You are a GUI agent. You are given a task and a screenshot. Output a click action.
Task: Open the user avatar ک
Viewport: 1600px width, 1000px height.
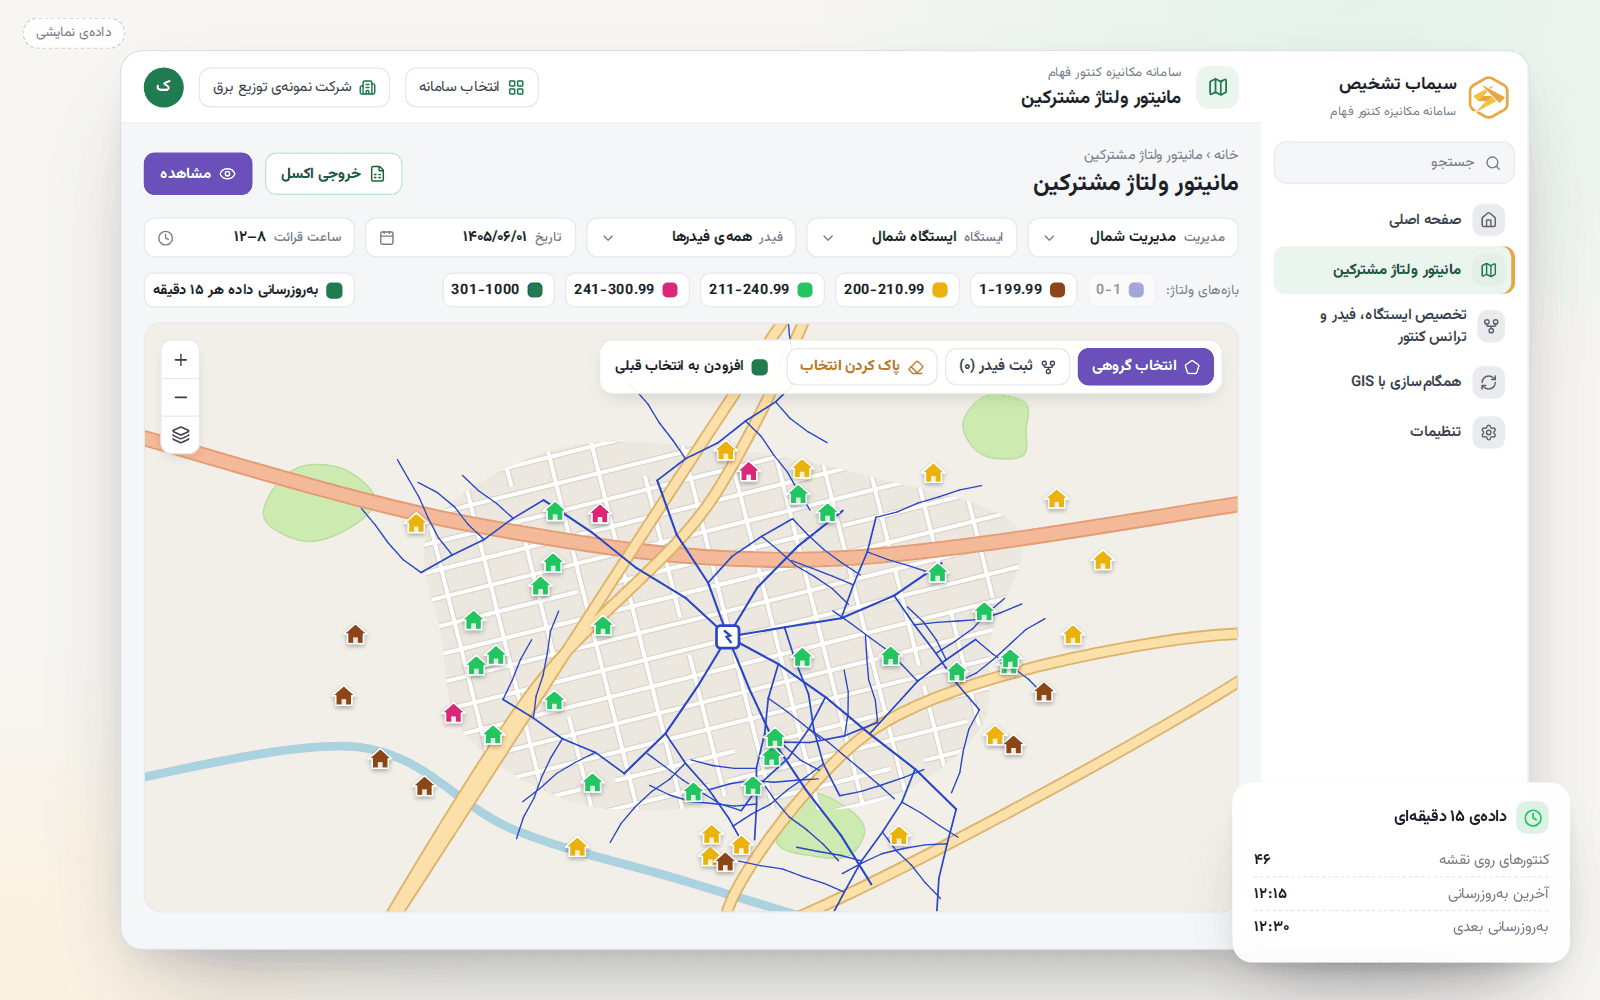[x=164, y=87]
